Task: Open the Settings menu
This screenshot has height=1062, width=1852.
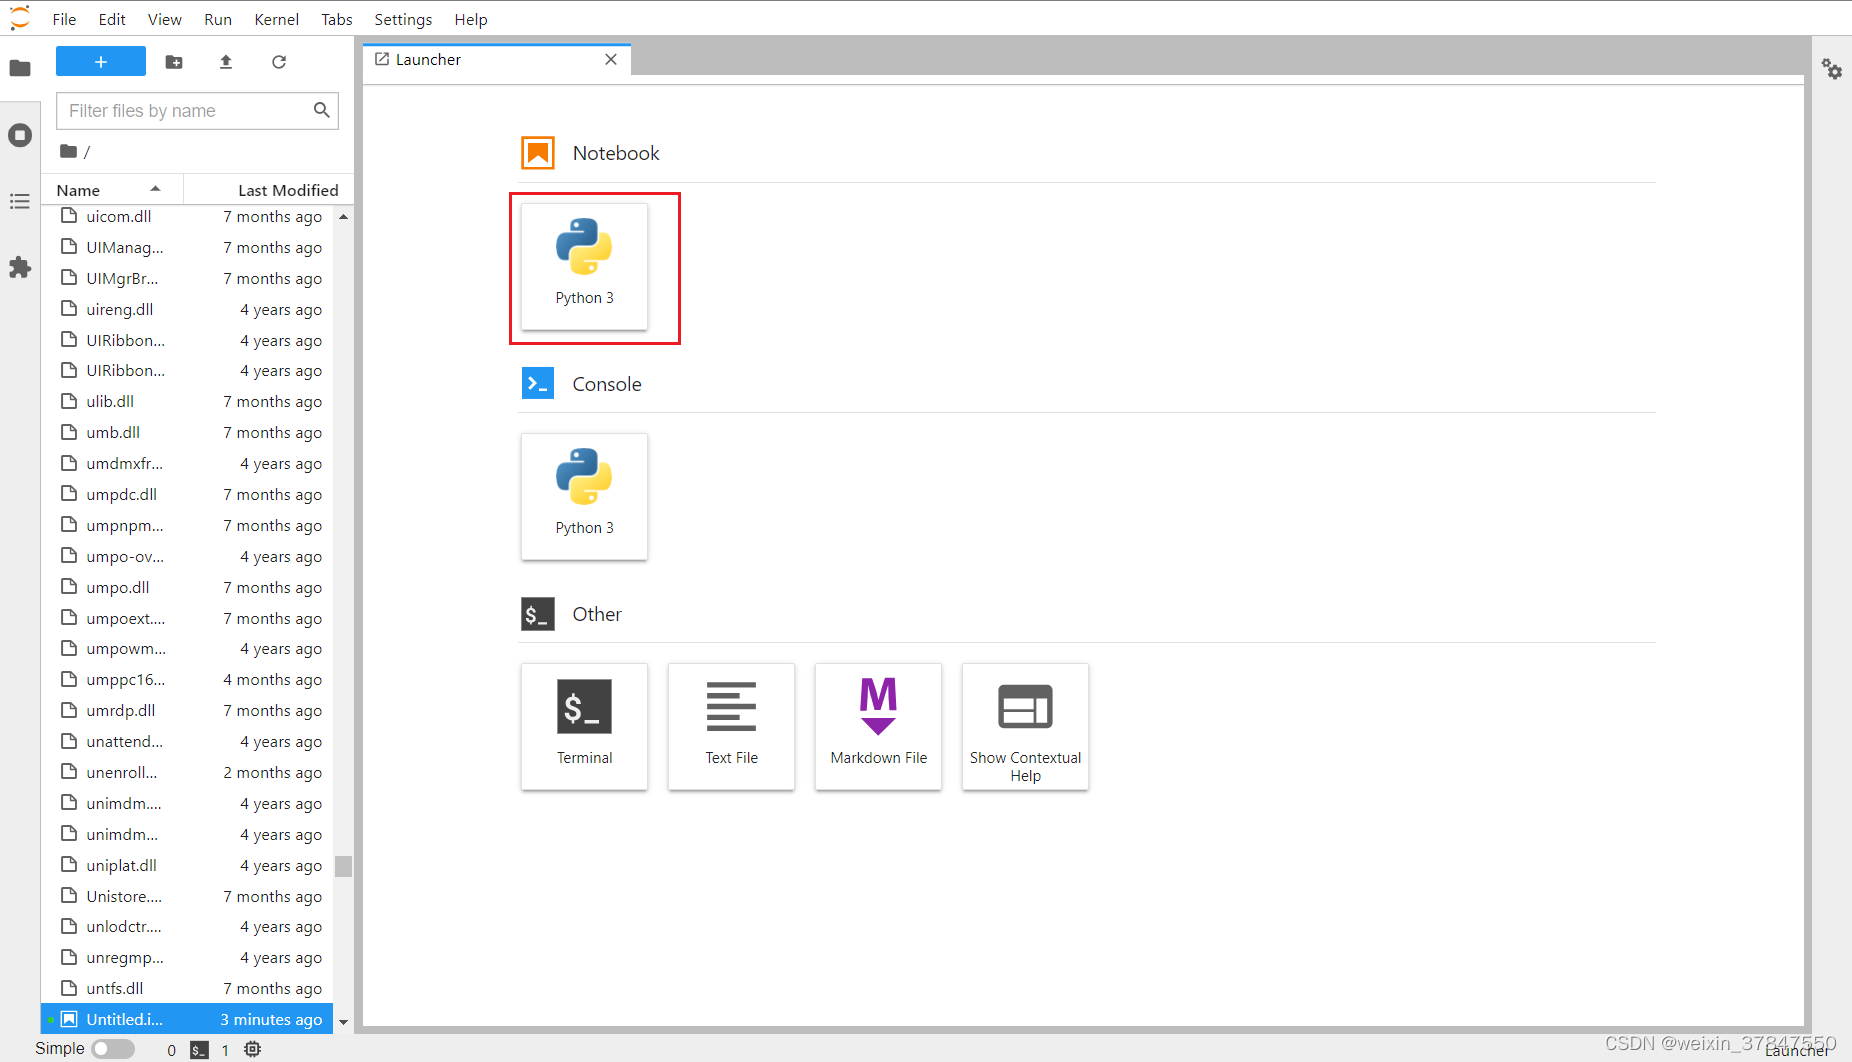Action: point(403,19)
